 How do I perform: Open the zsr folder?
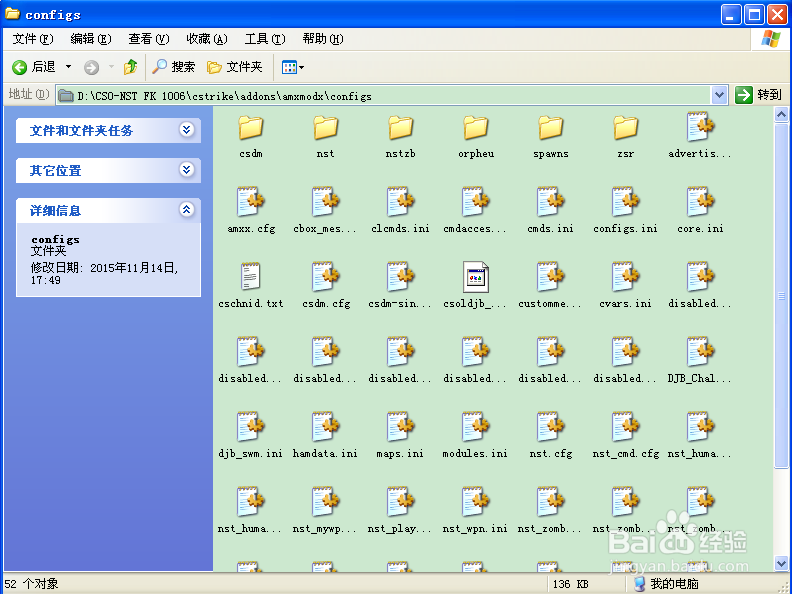pyautogui.click(x=625, y=128)
